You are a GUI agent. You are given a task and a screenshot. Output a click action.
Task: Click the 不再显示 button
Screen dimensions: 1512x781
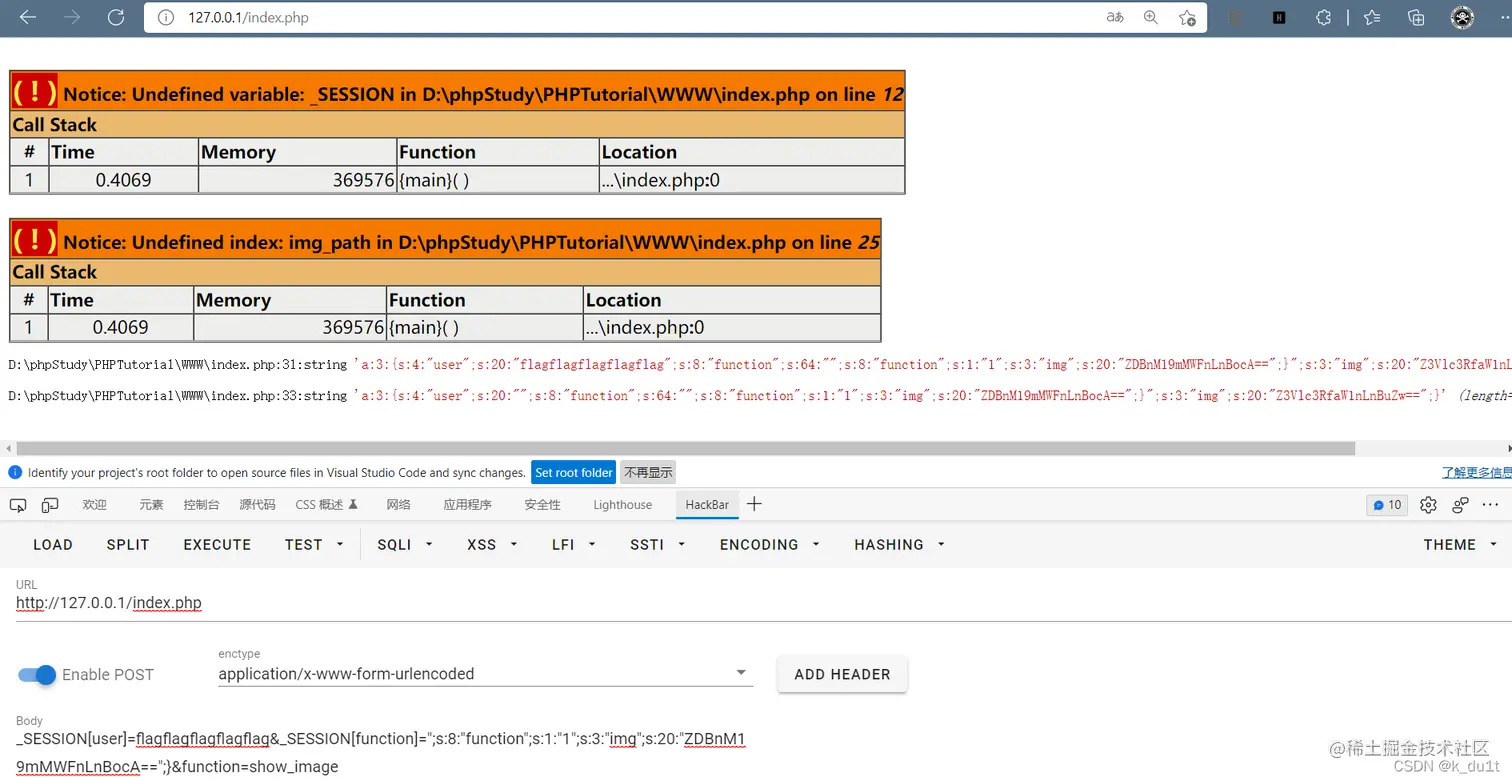648,472
